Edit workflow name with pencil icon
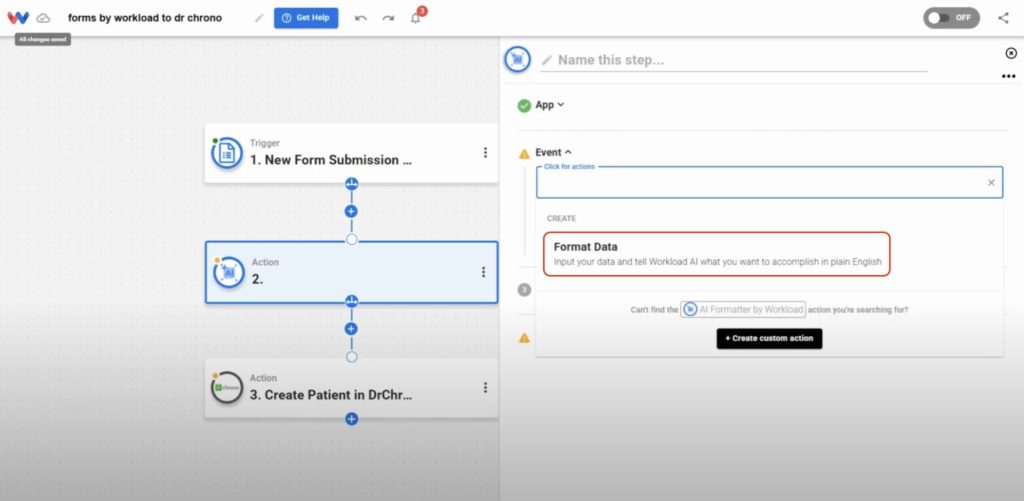Screen dimensions: 1024x501 pos(259,18)
